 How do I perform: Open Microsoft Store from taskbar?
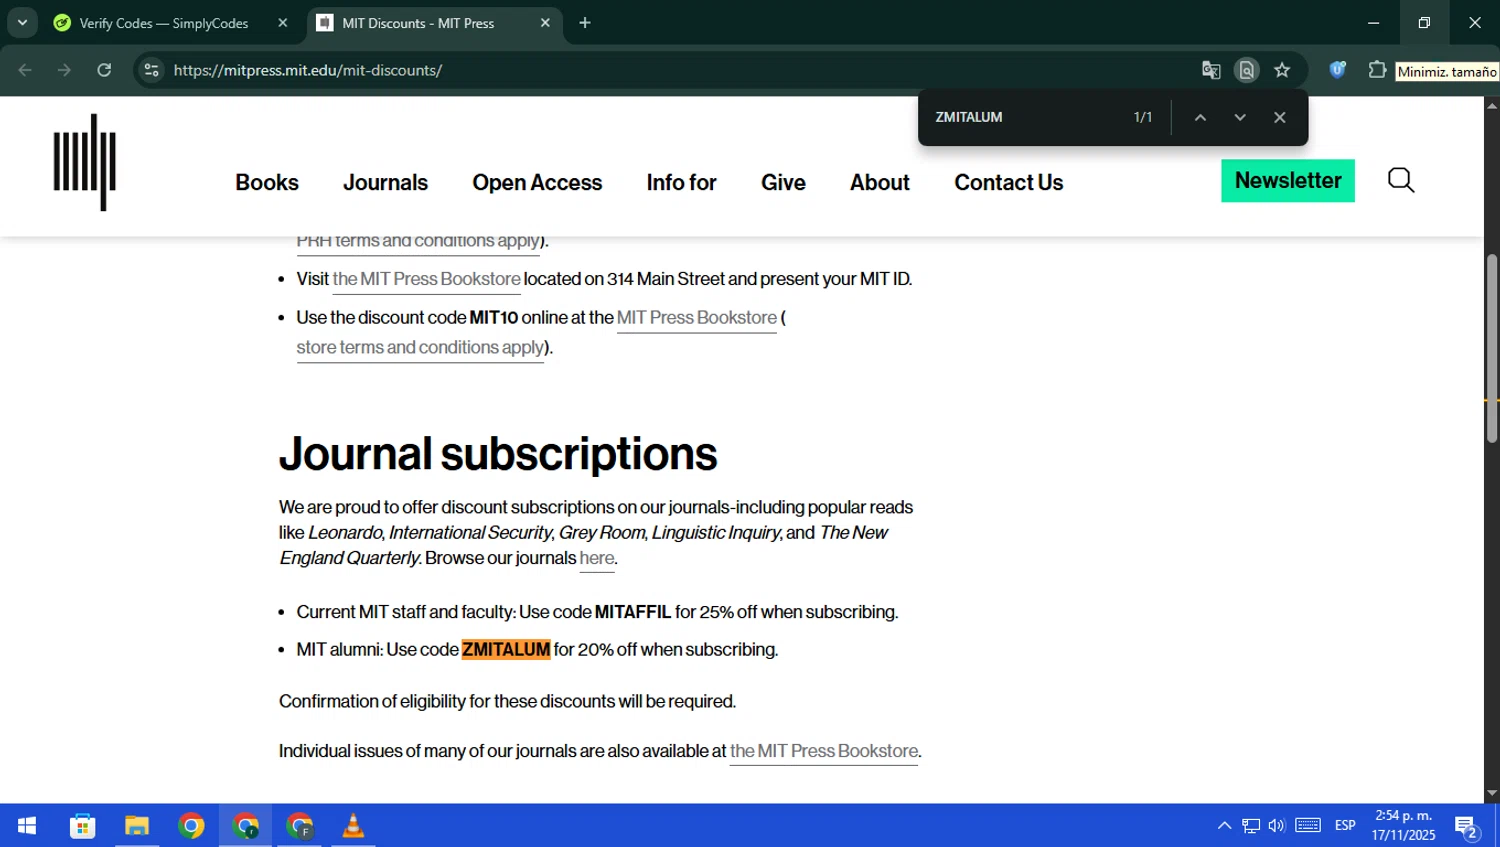tap(82, 826)
